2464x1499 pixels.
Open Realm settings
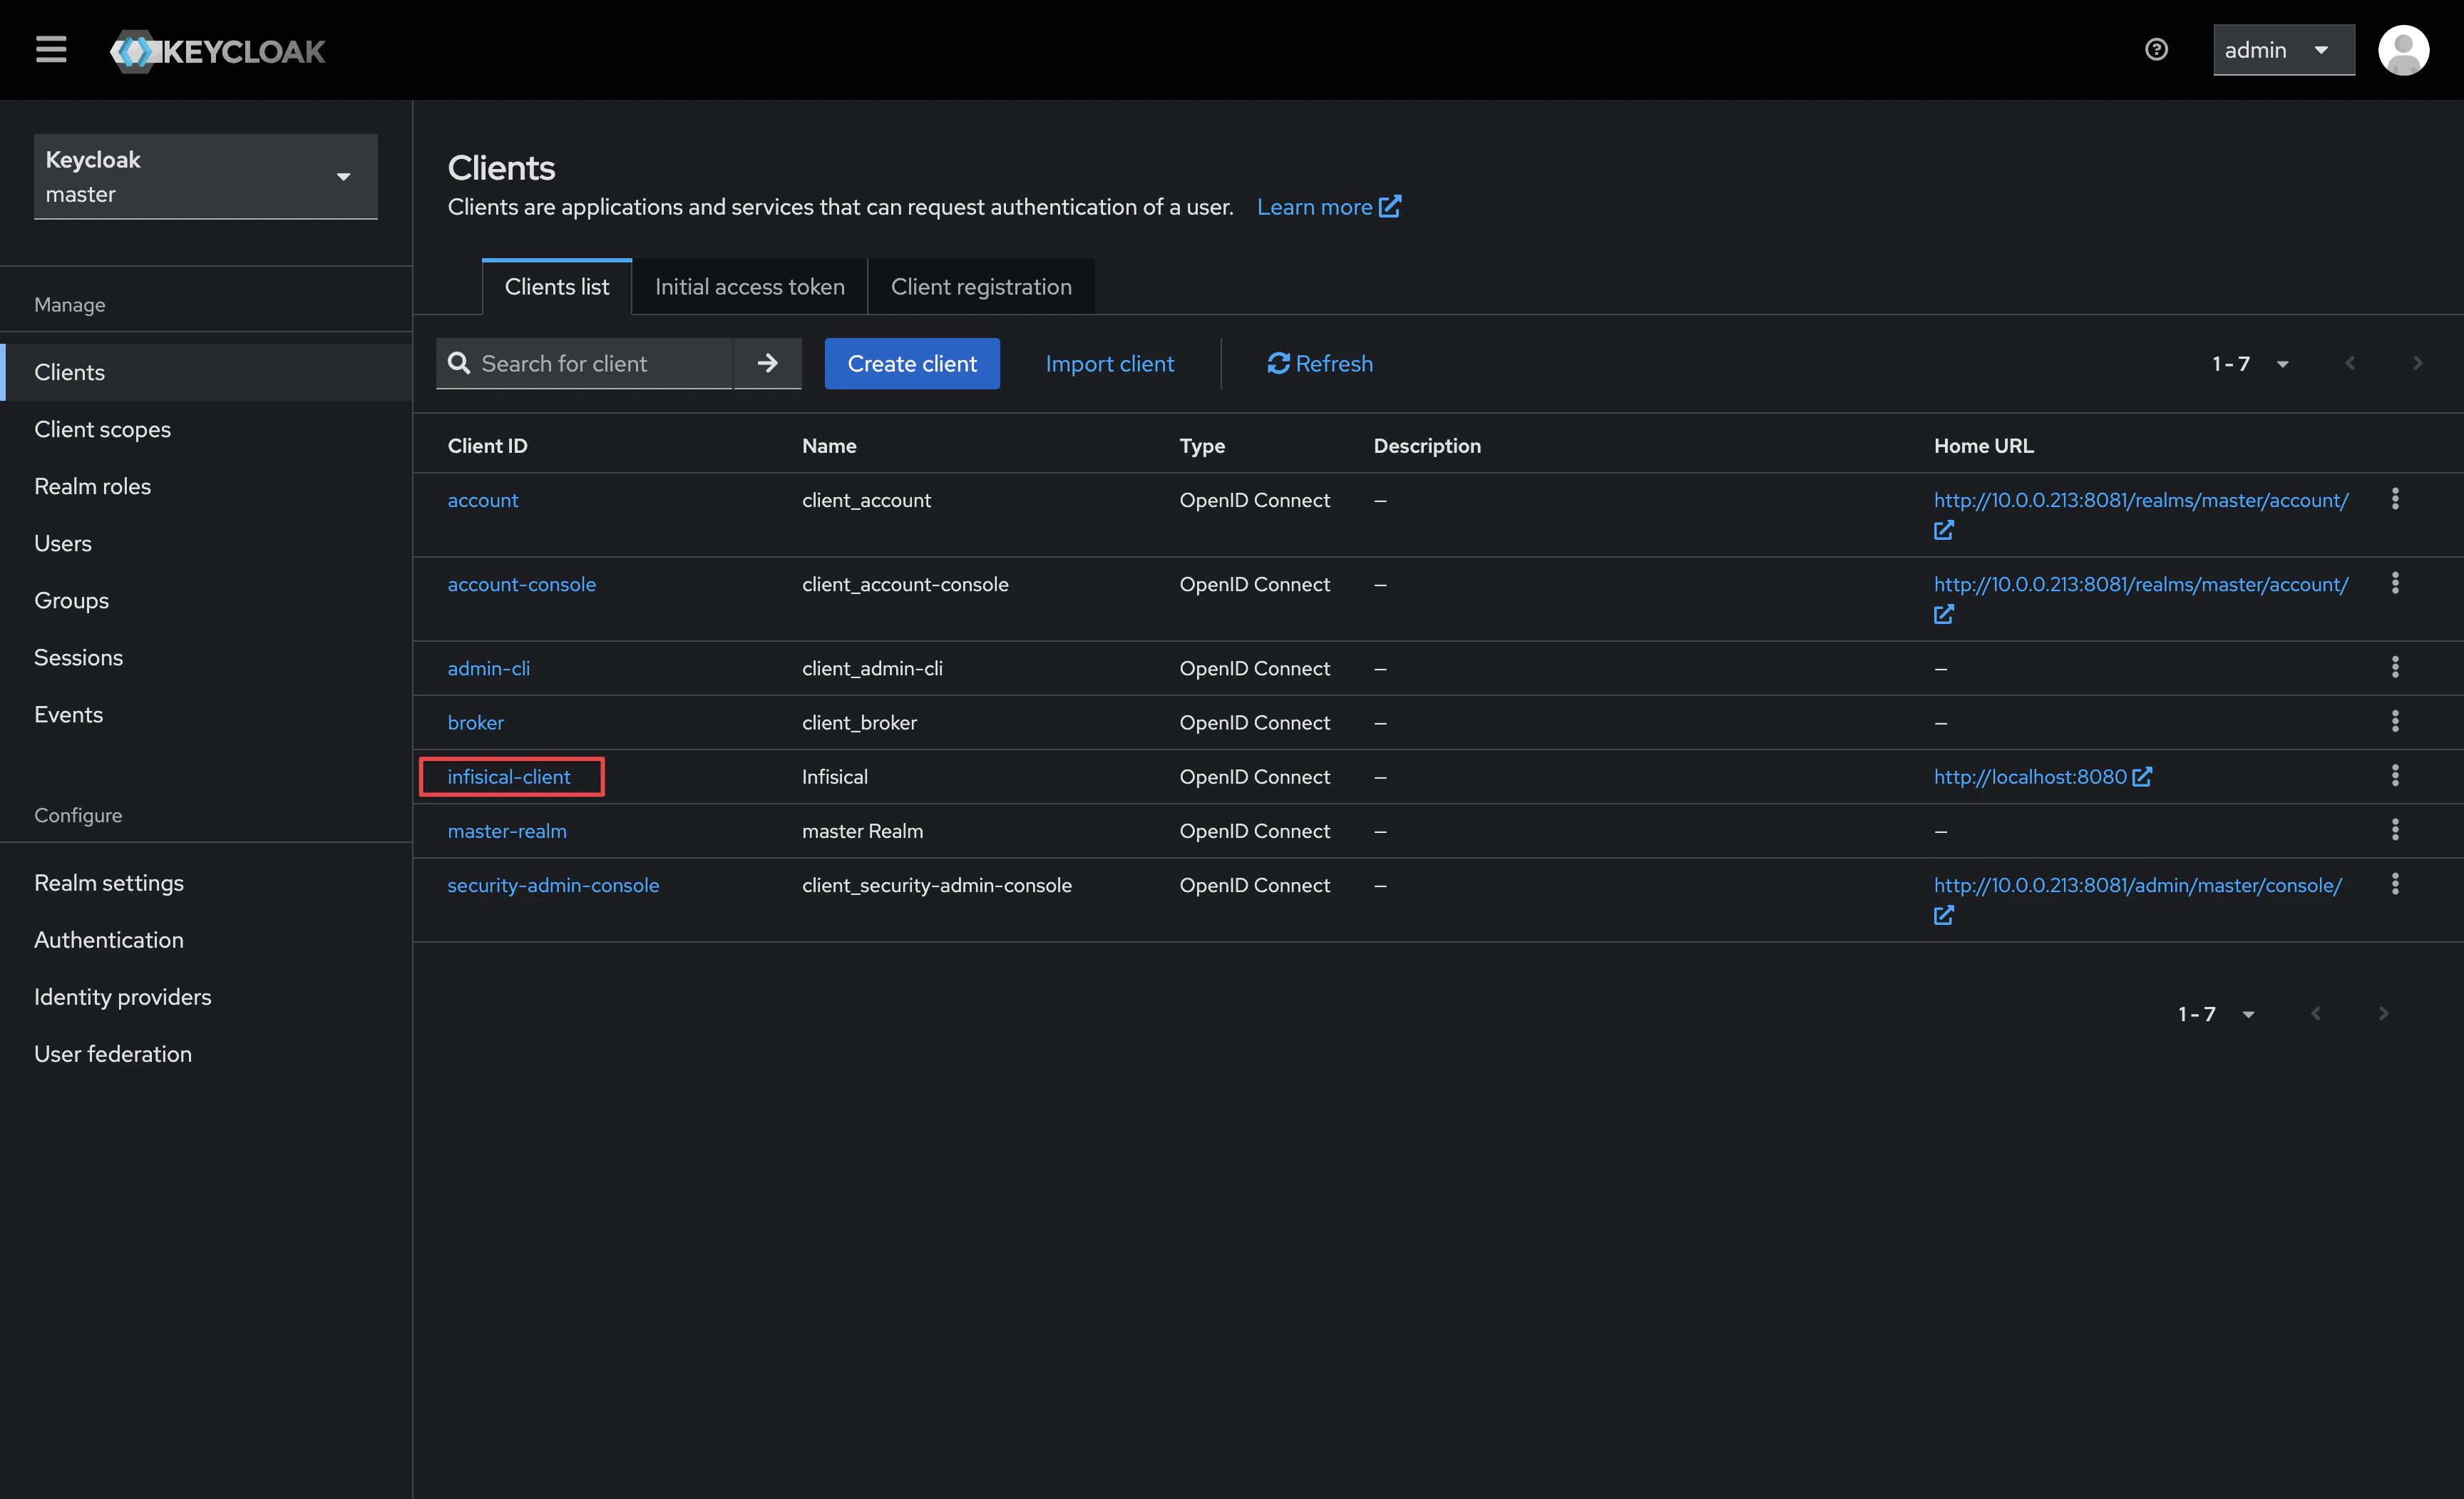206,883
